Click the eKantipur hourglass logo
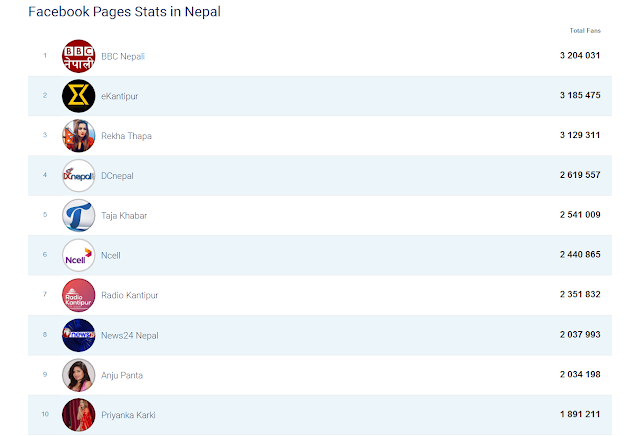This screenshot has height=436, width=640. click(78, 96)
